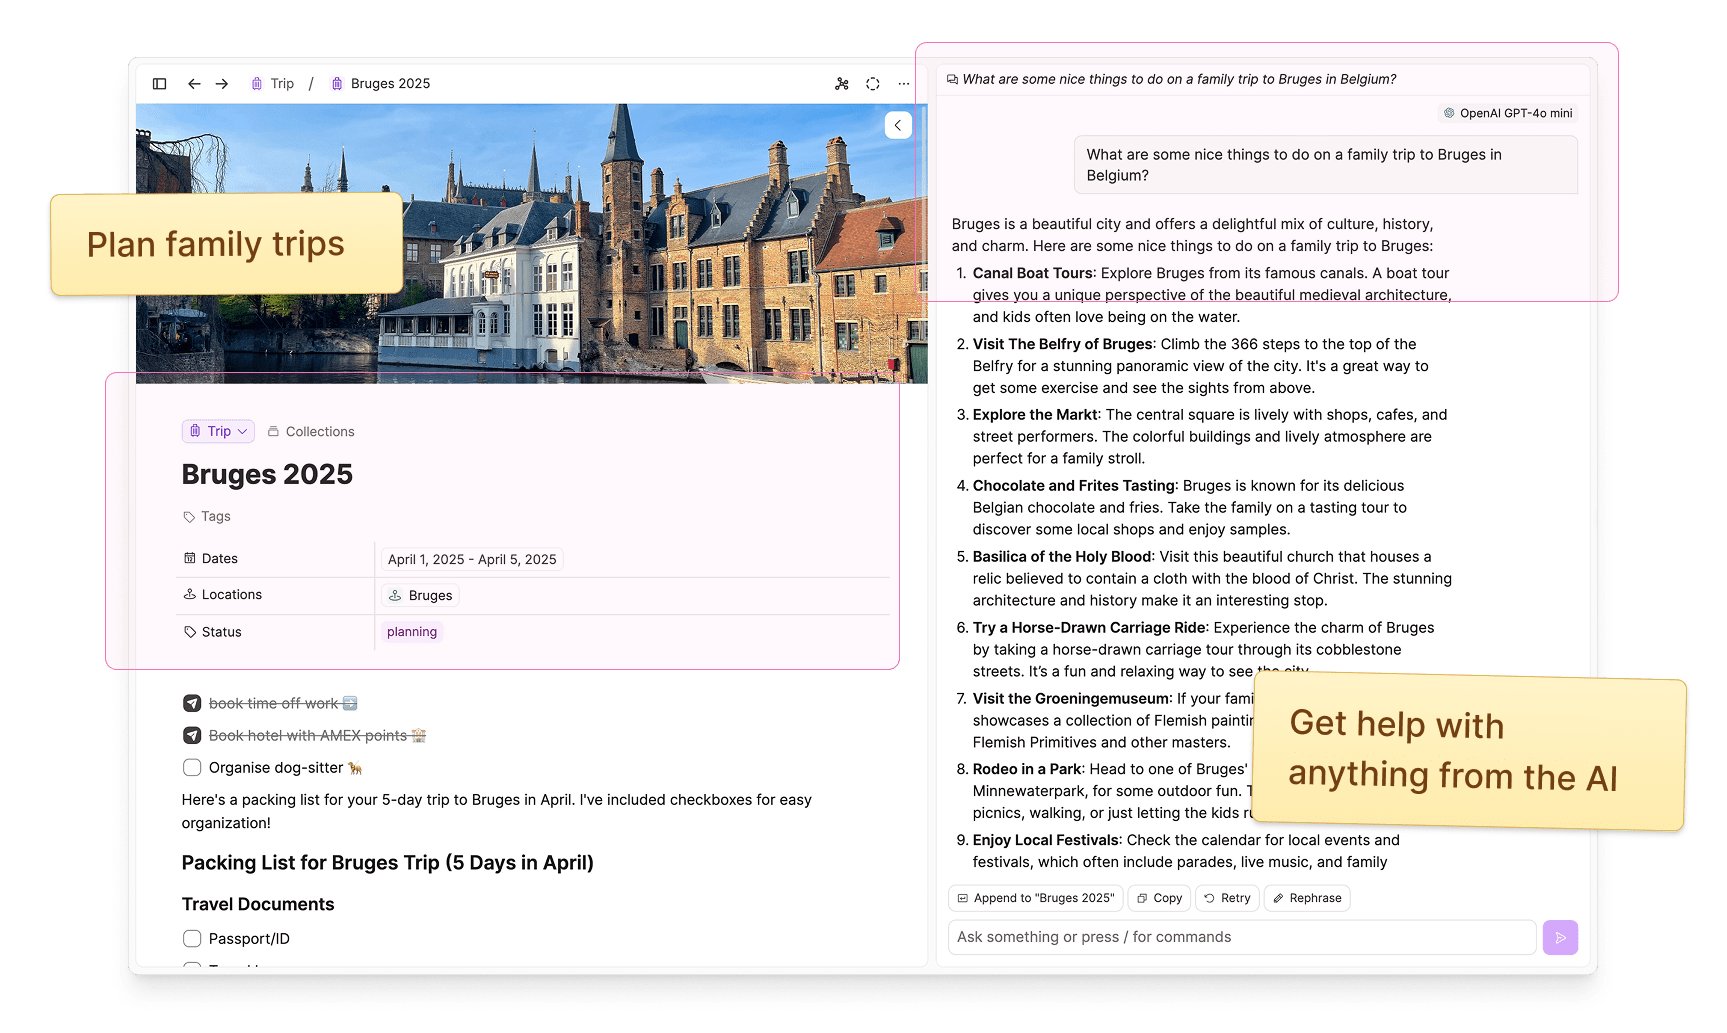Open the planning status selector
Screen dimensions: 1727x1033
coord(412,632)
